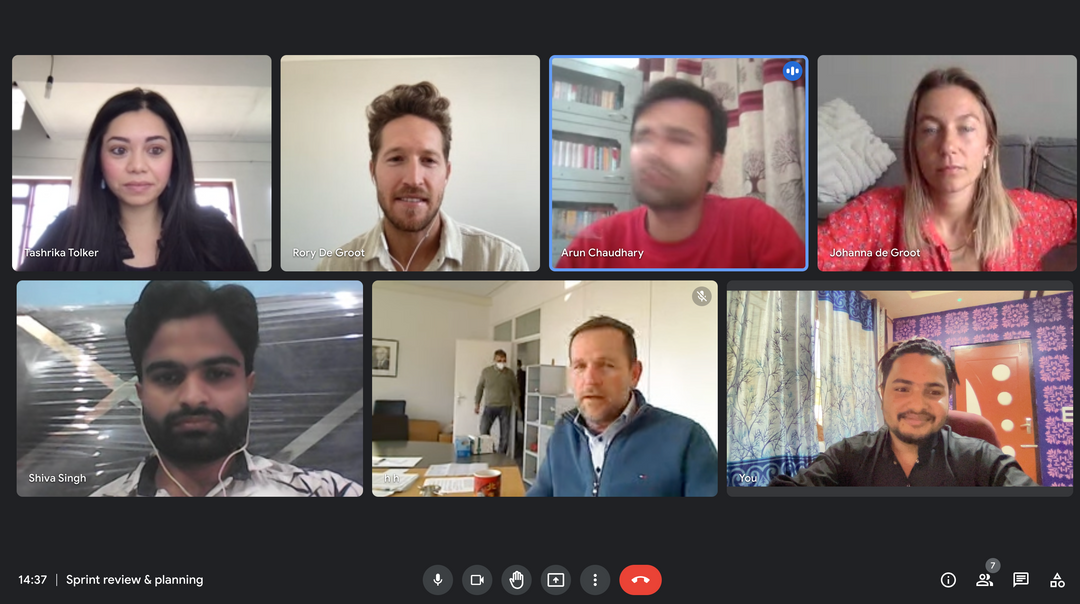Image resolution: width=1080 pixels, height=604 pixels.
Task: Select Shiva Singh's video tile
Action: (x=189, y=388)
